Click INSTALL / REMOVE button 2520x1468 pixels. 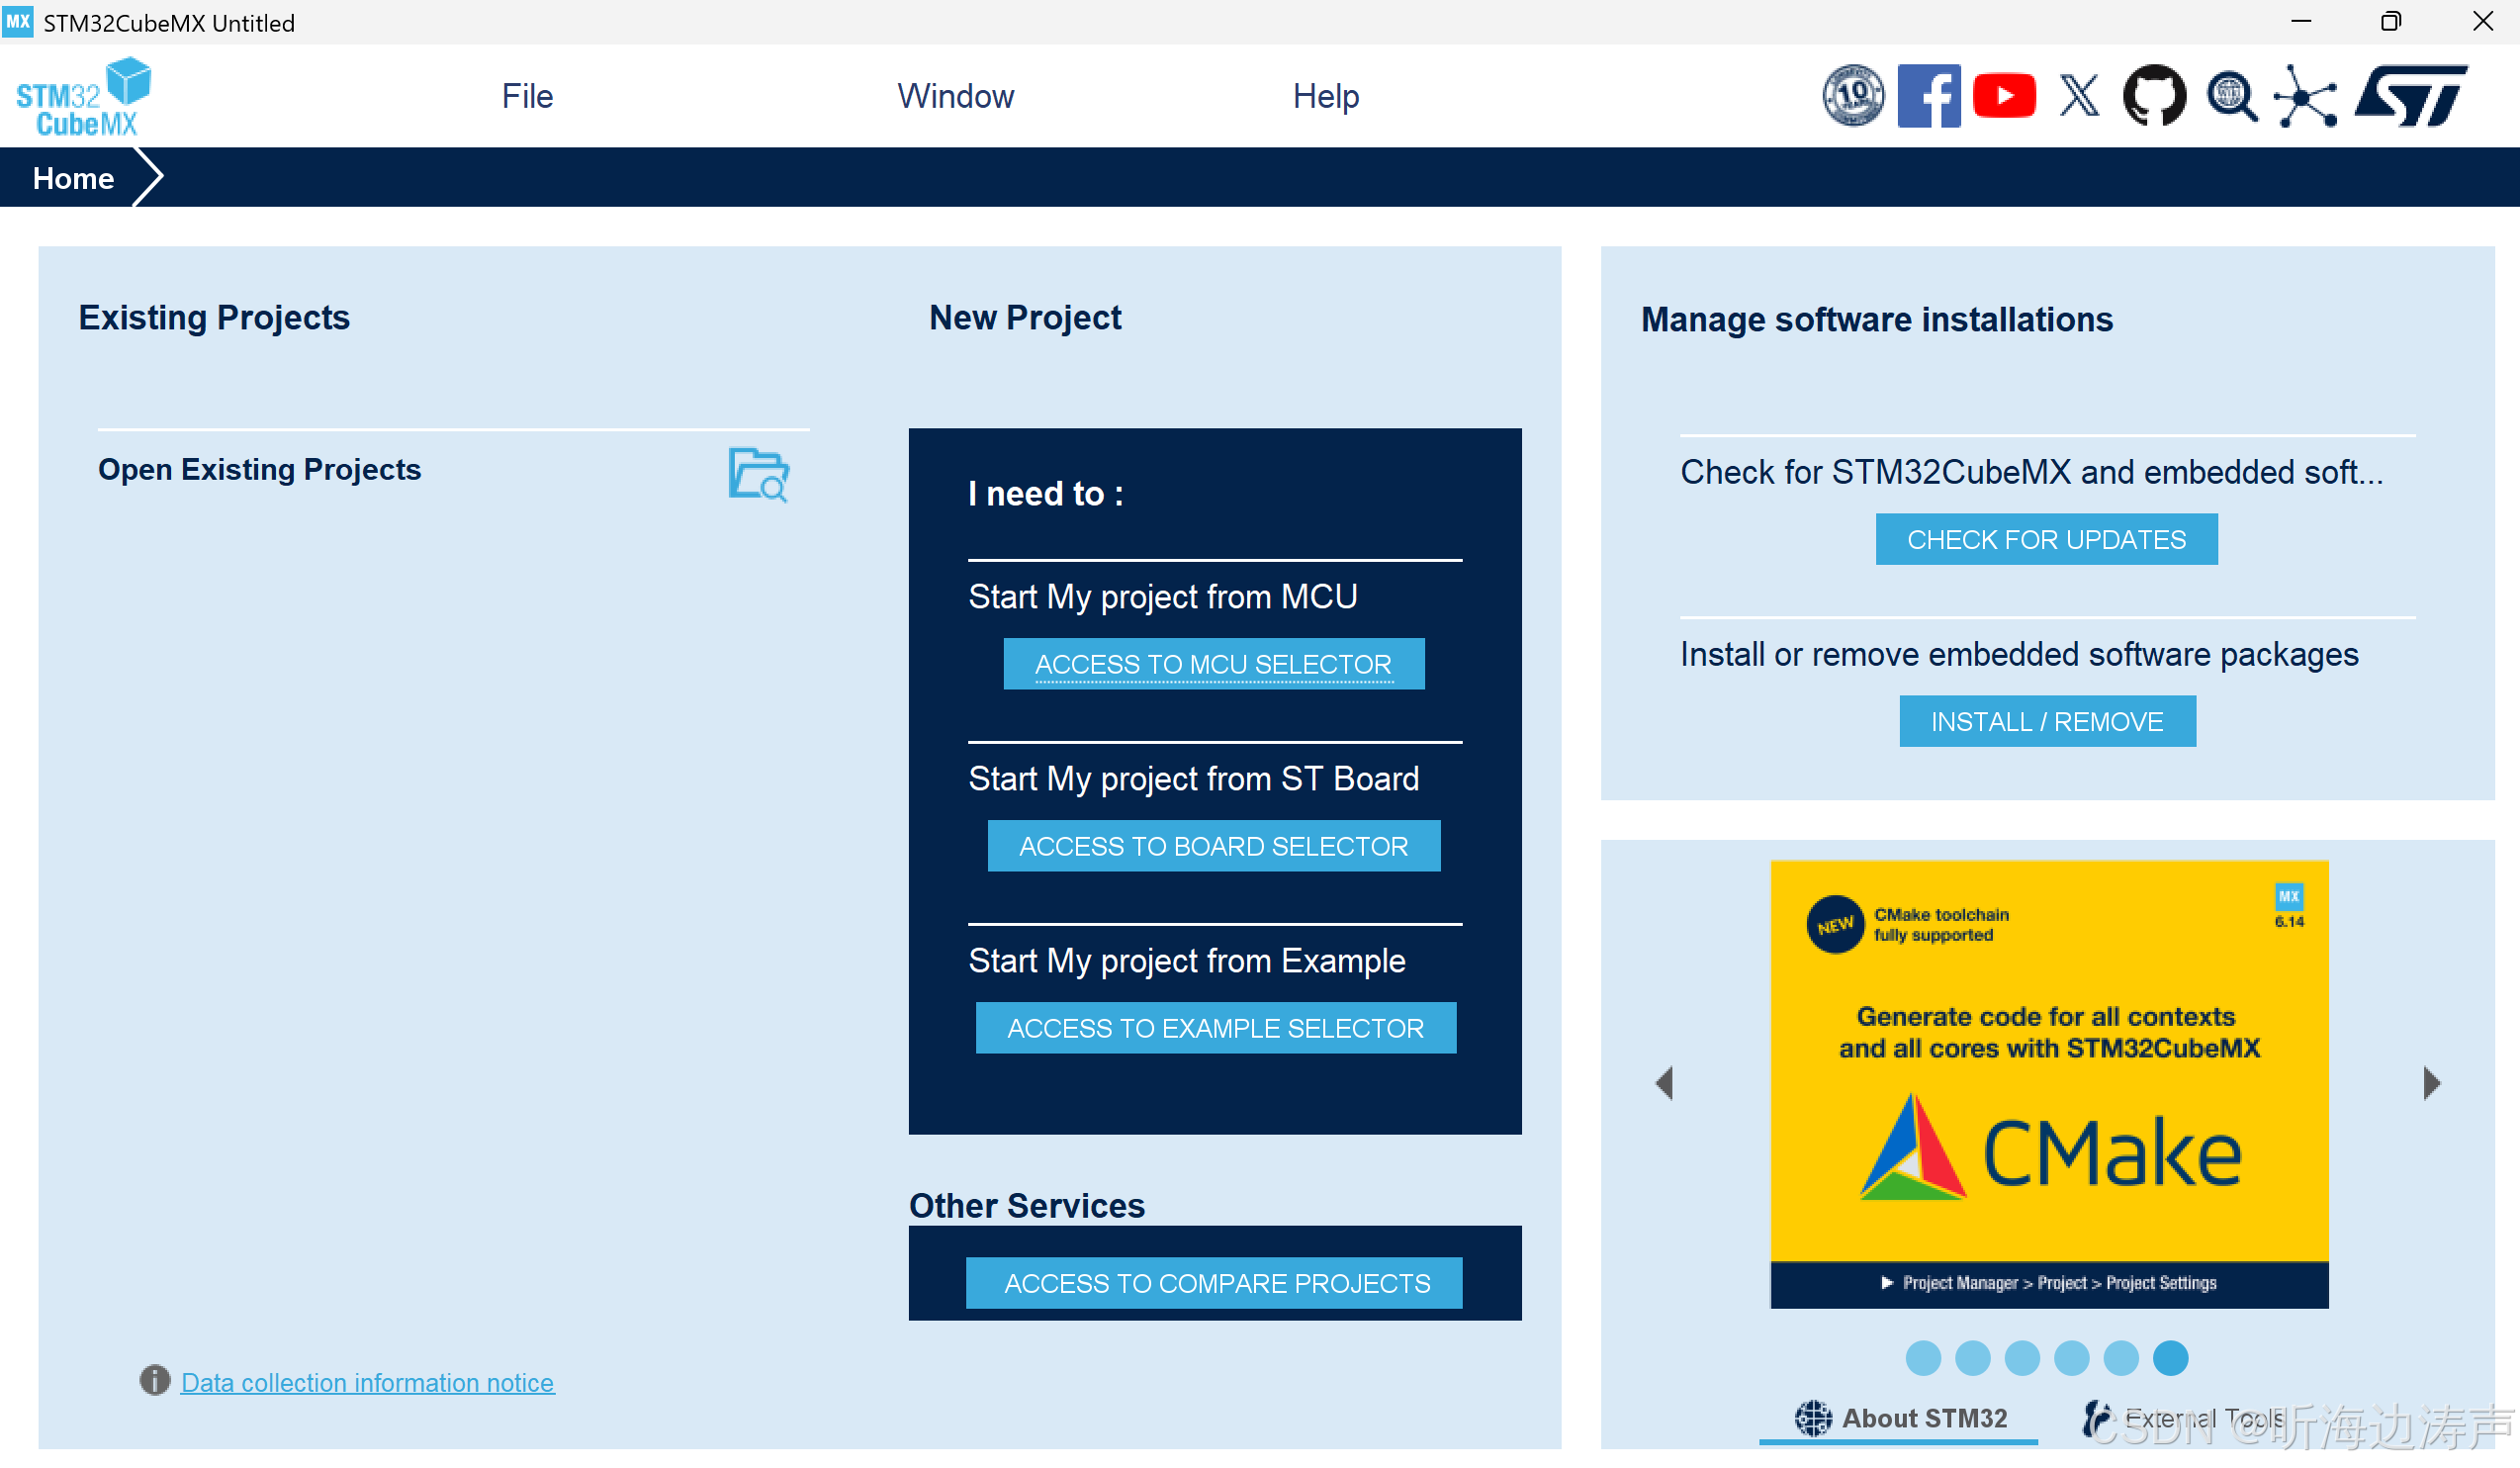pyautogui.click(x=2048, y=721)
